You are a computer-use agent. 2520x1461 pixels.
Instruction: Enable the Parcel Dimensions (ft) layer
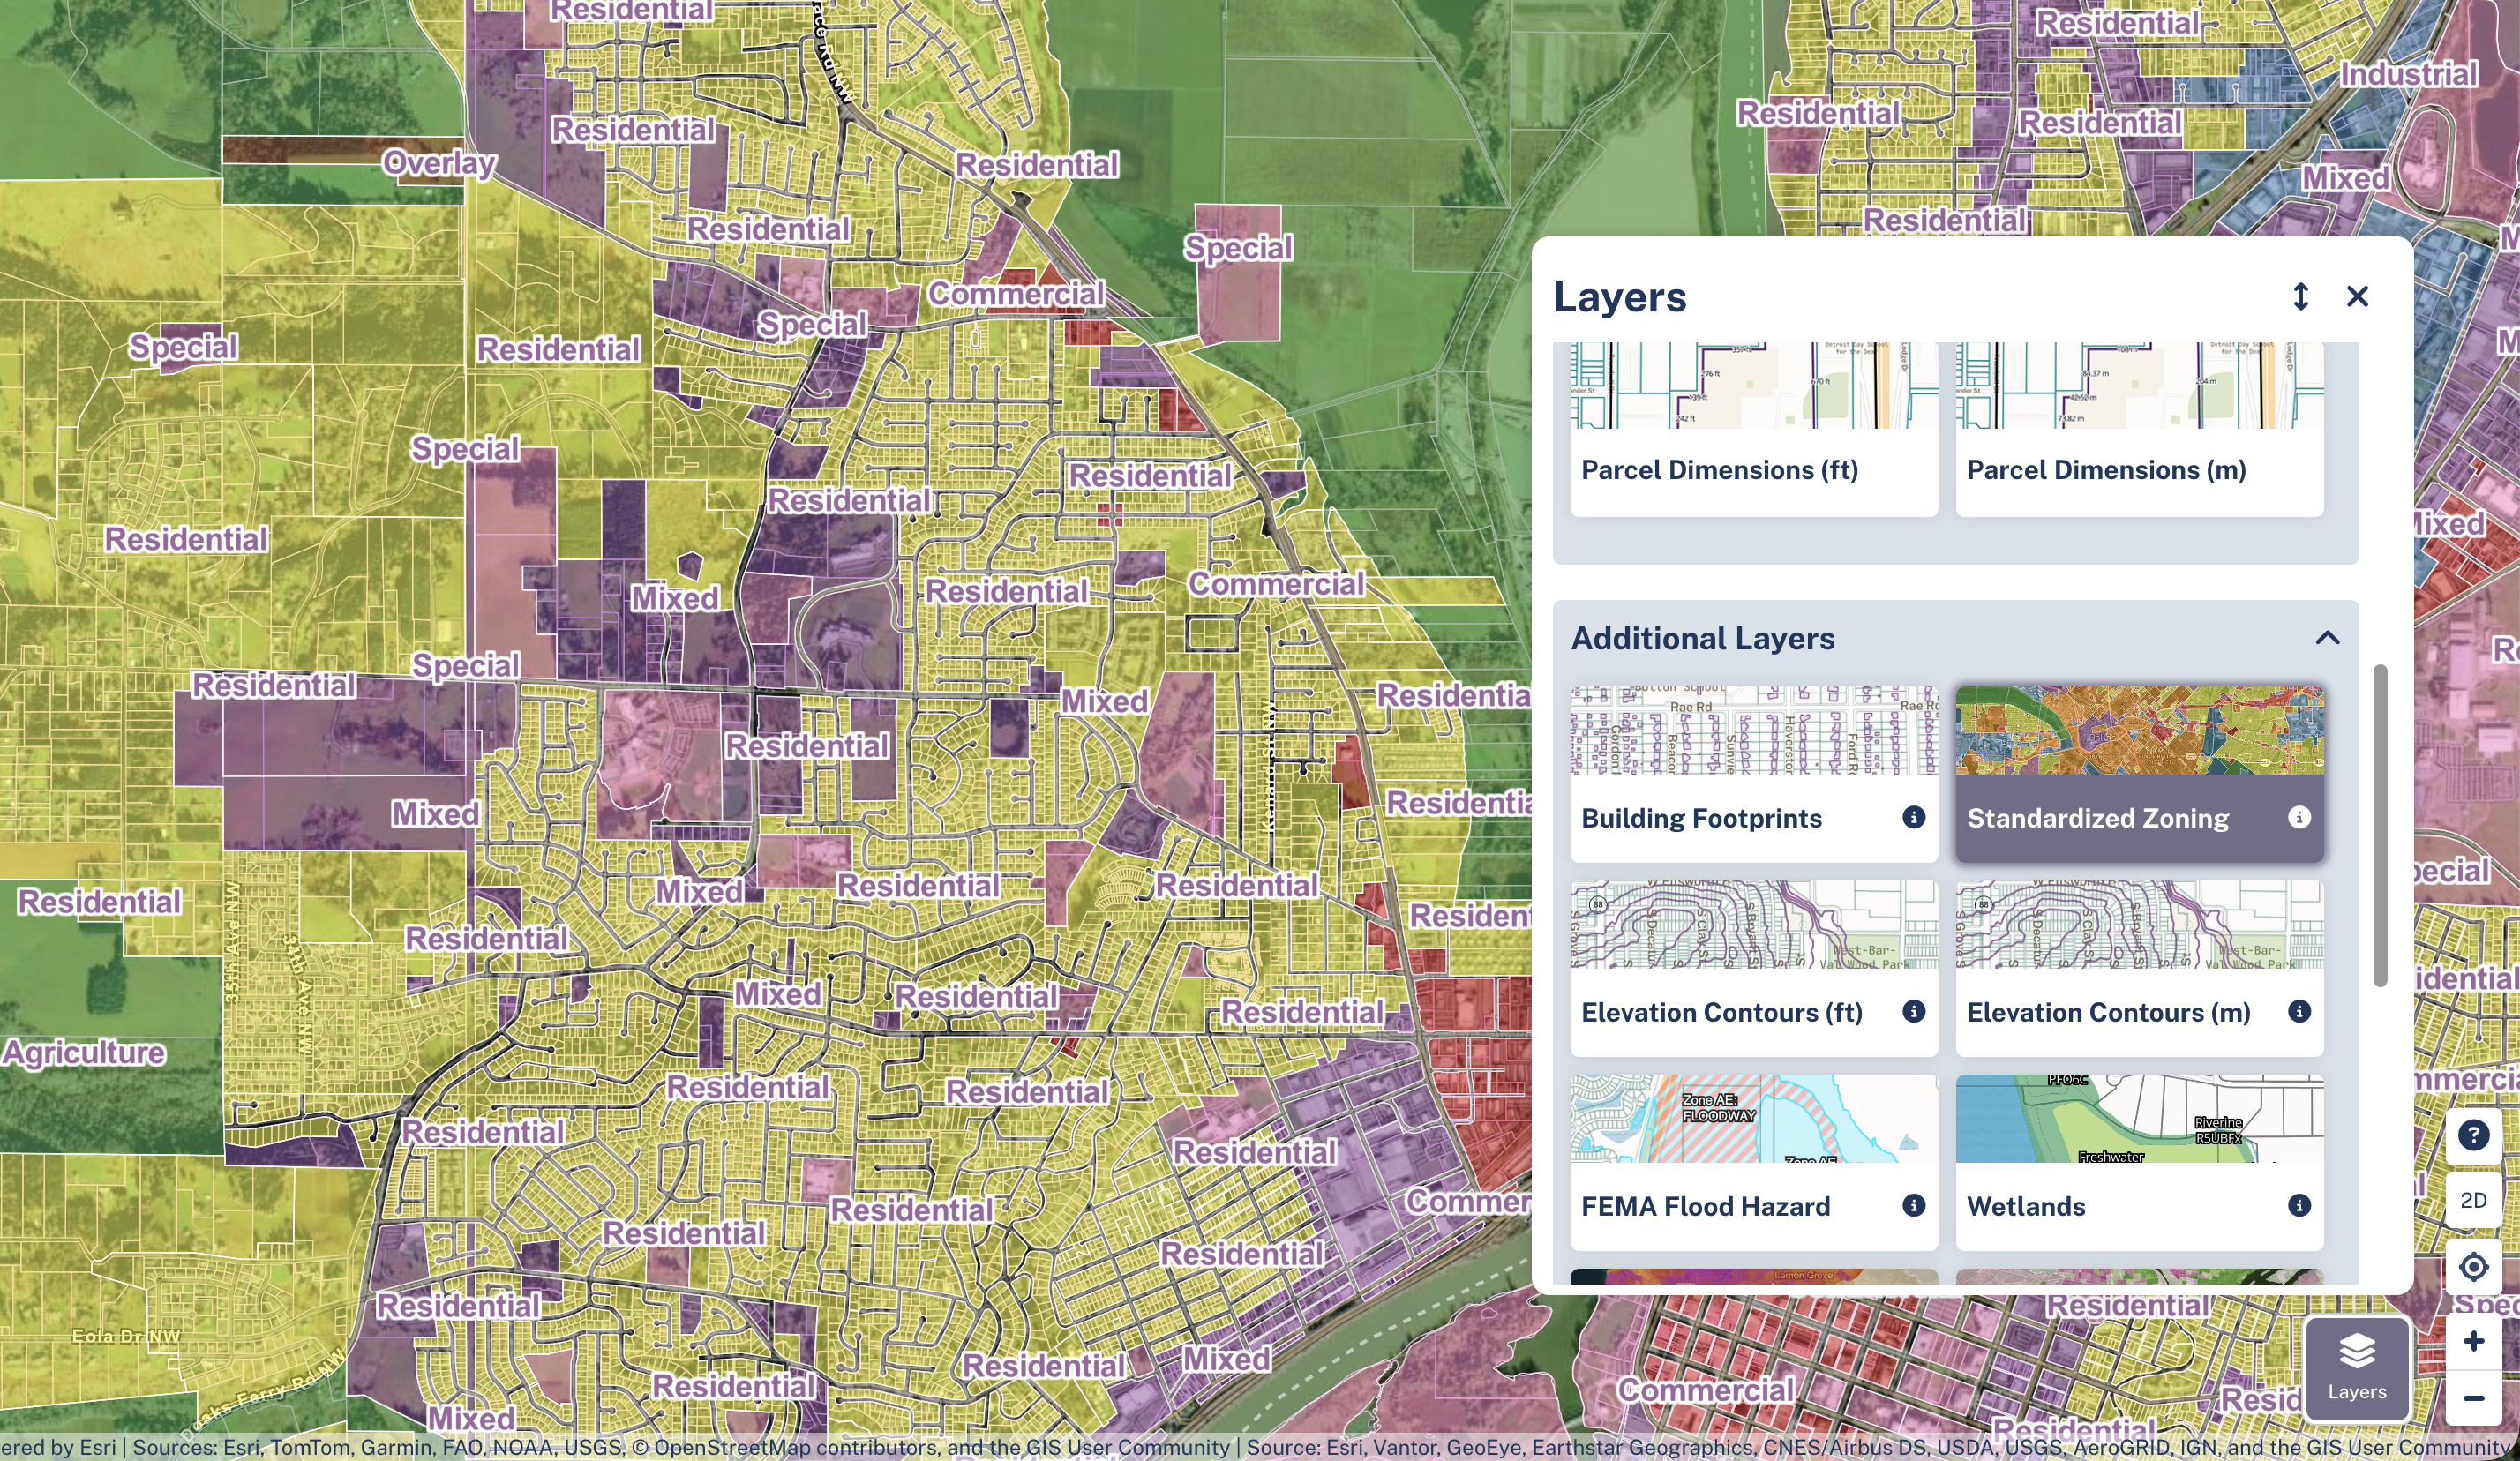coord(1753,430)
